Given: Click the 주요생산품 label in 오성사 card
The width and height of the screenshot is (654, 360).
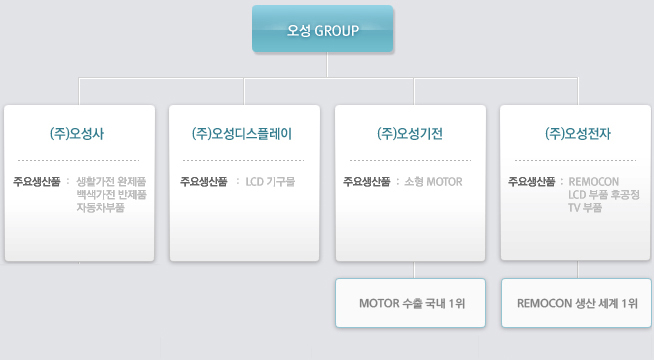Looking at the screenshot, I should [x=37, y=181].
